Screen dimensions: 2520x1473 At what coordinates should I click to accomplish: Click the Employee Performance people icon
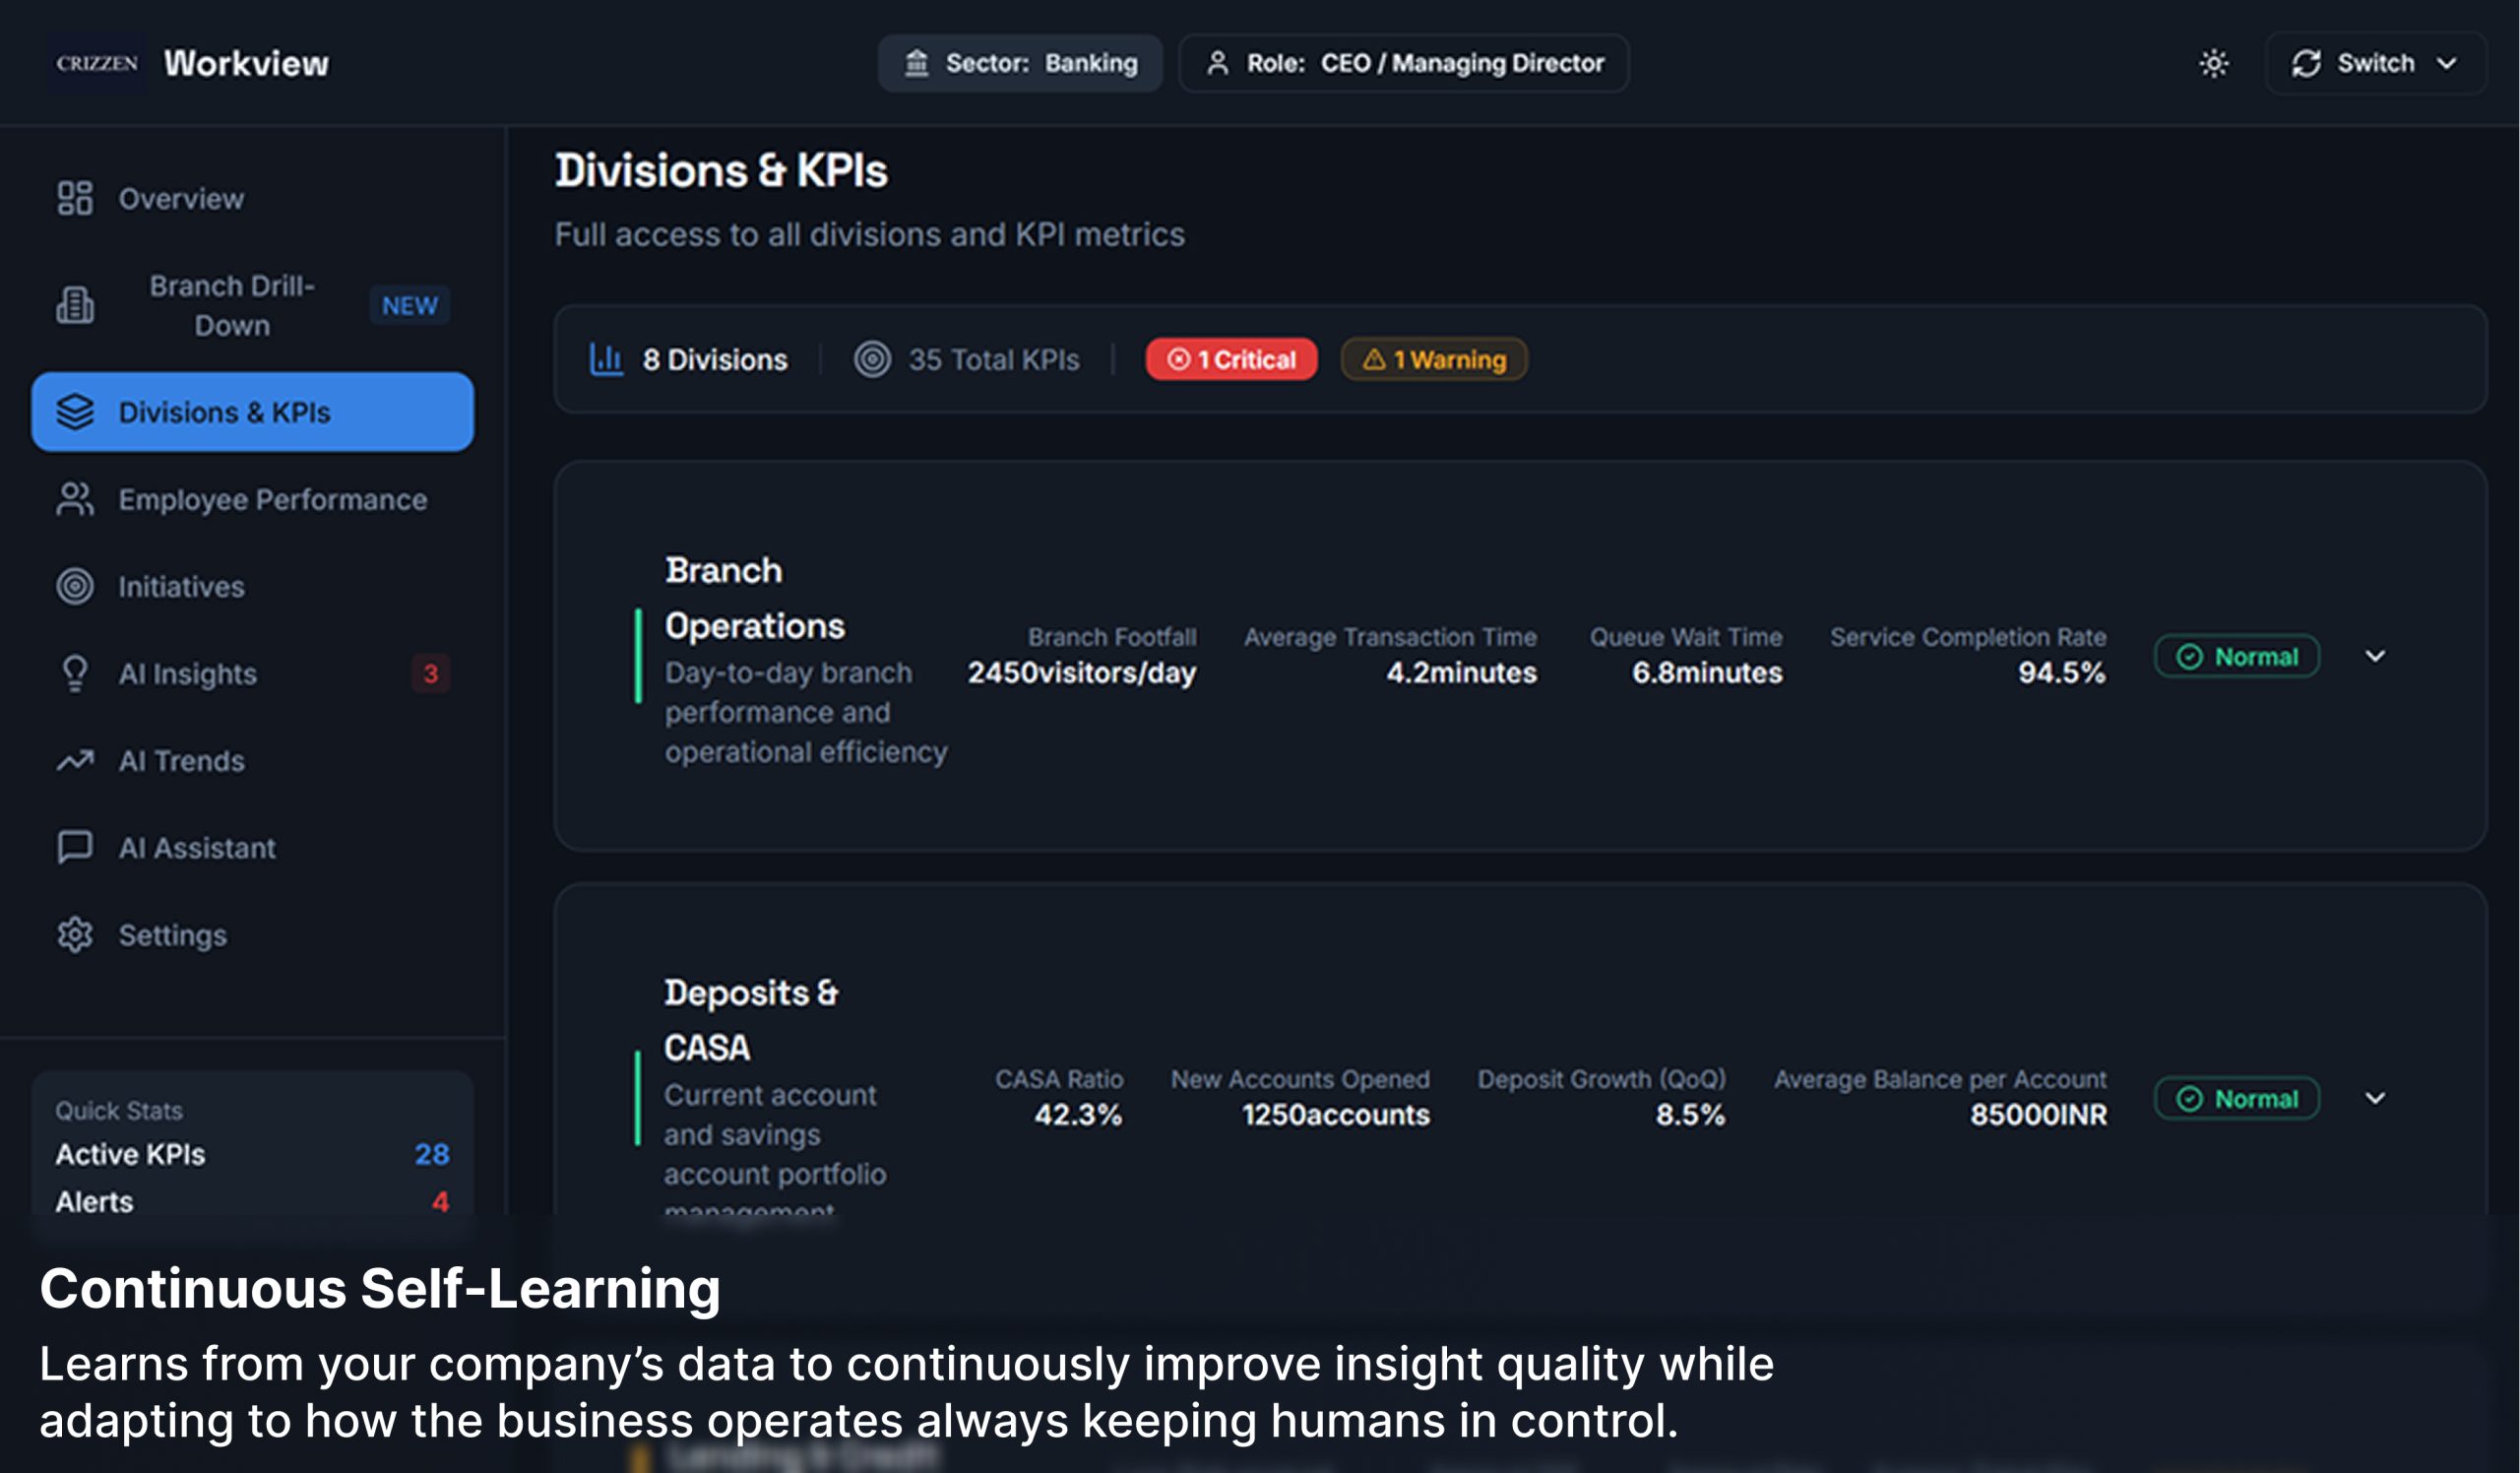[75, 499]
